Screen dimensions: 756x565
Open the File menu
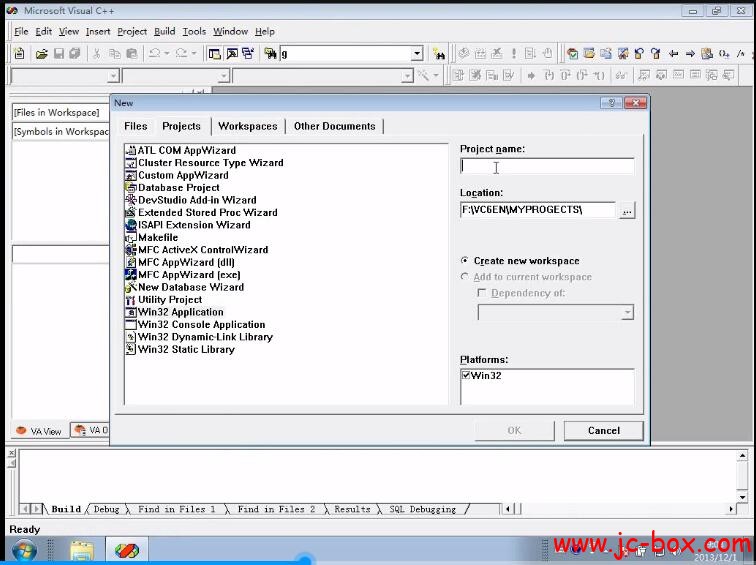coord(21,31)
